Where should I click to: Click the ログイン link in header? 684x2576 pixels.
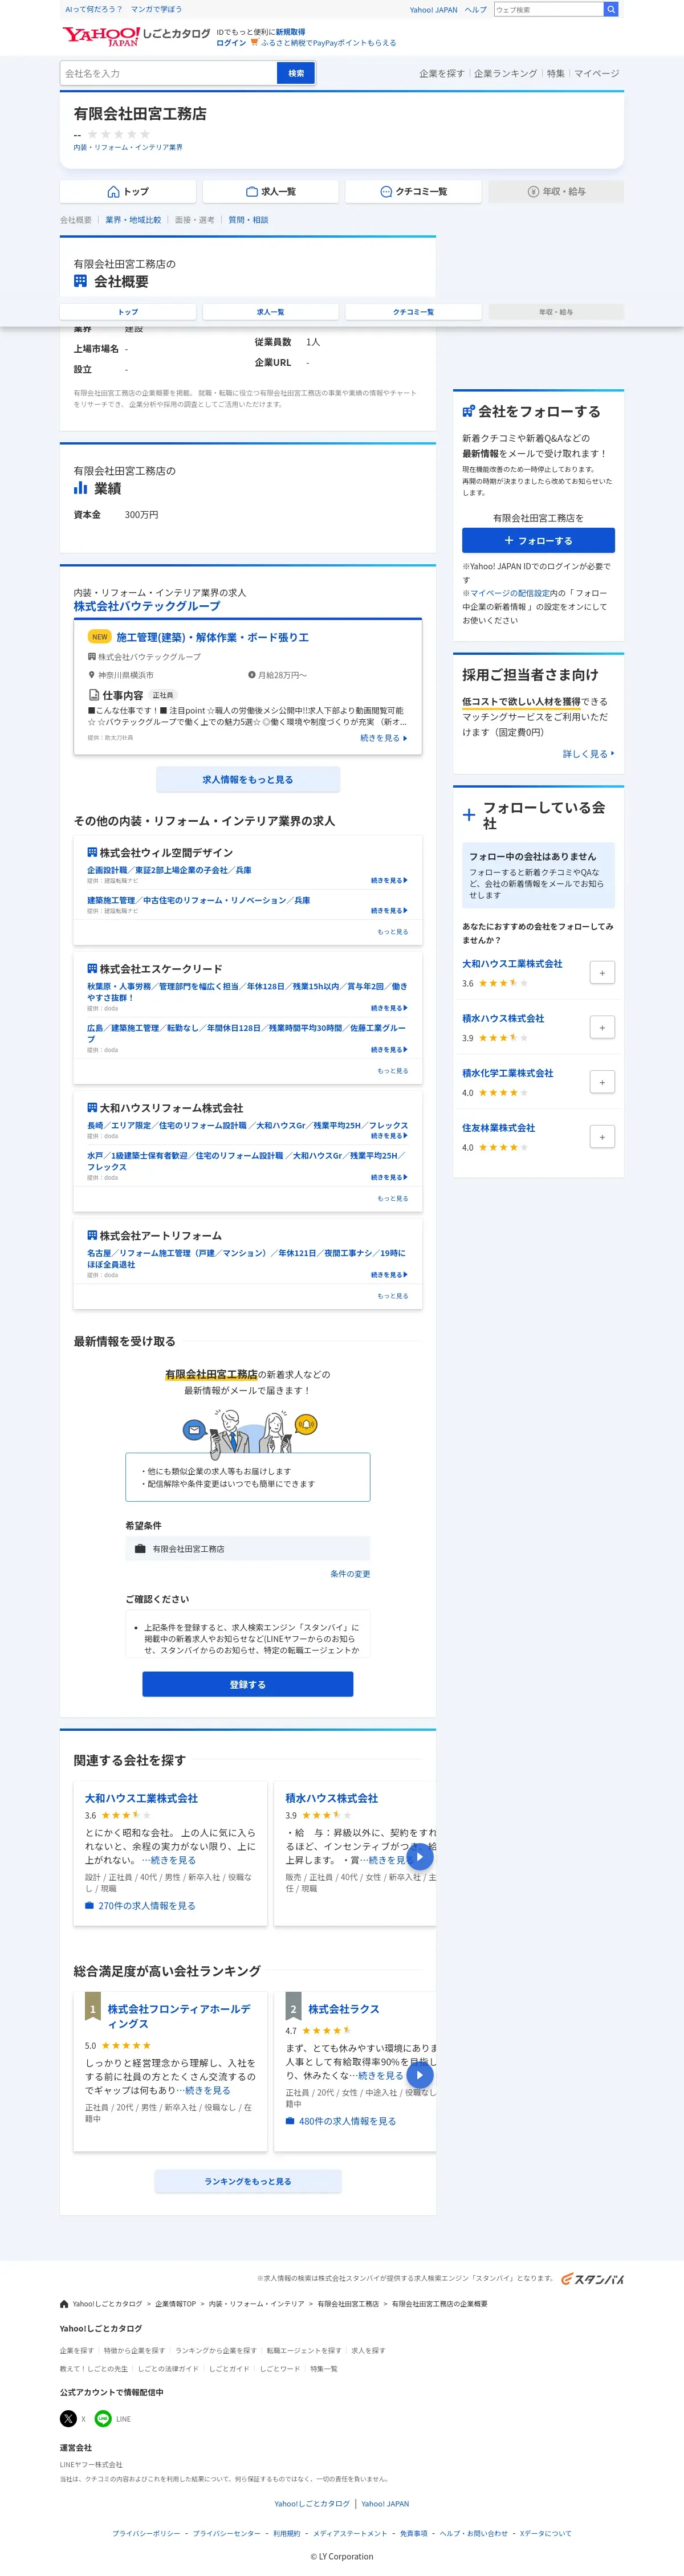click(x=231, y=43)
